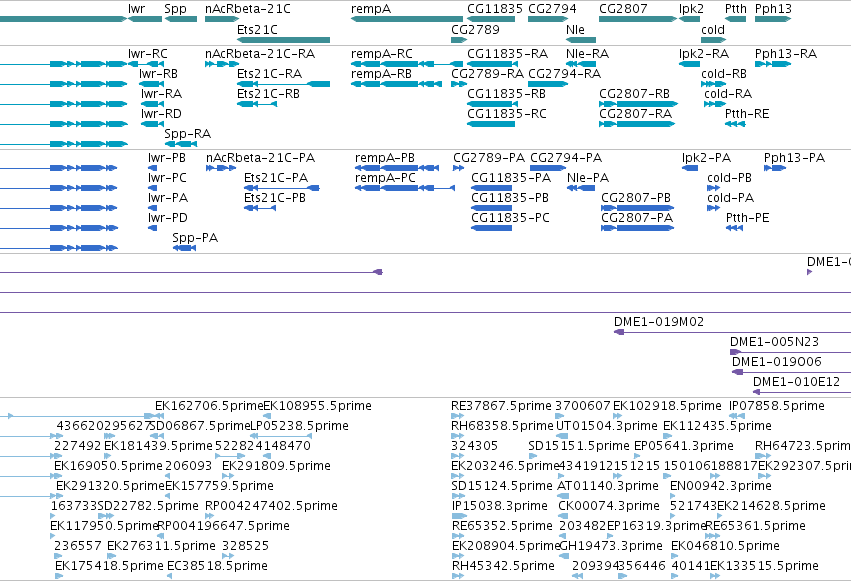Click the CG11835-RA transcript label
The image size is (851, 581).
point(507,54)
